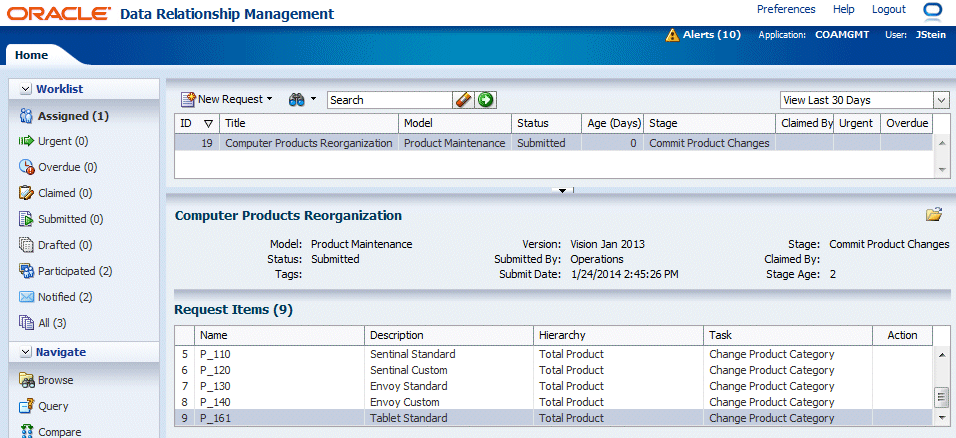
Task: Select Overdue (0) worklist filter
Action: (67, 168)
